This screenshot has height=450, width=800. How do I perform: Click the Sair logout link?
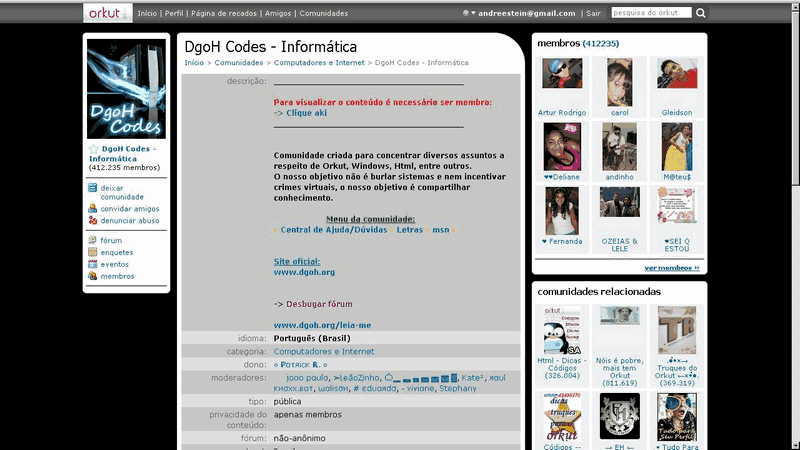click(593, 13)
